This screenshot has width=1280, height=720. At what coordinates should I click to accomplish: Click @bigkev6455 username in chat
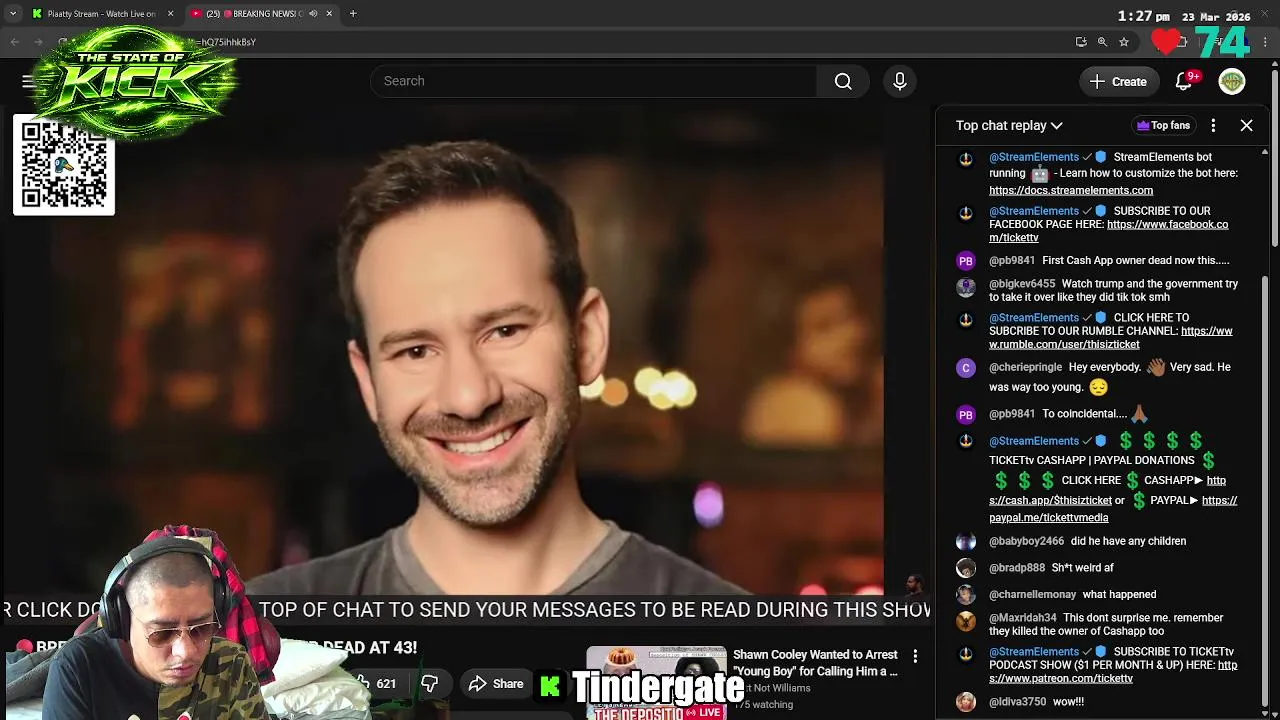(x=1022, y=284)
